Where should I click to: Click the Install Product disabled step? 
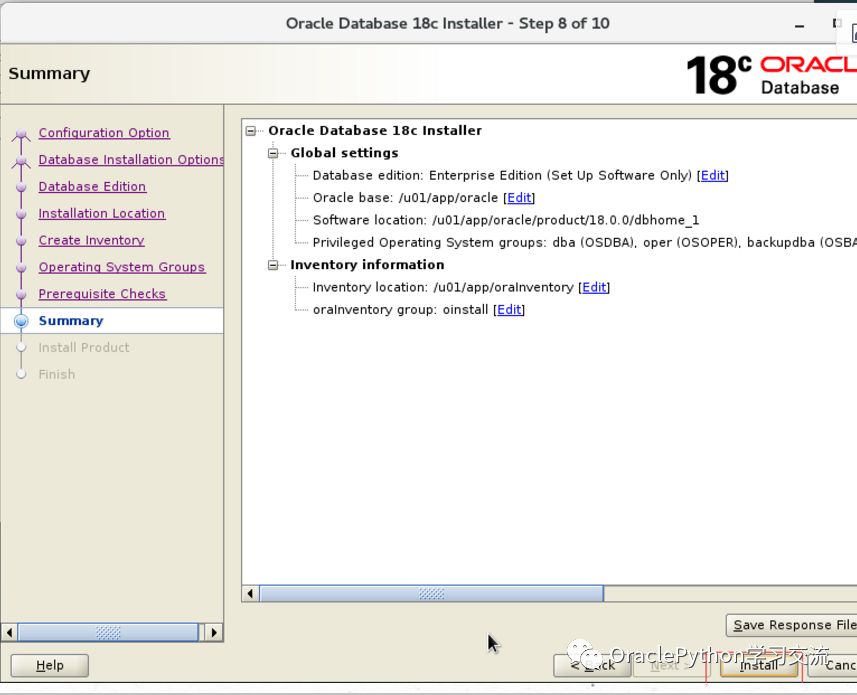point(84,348)
